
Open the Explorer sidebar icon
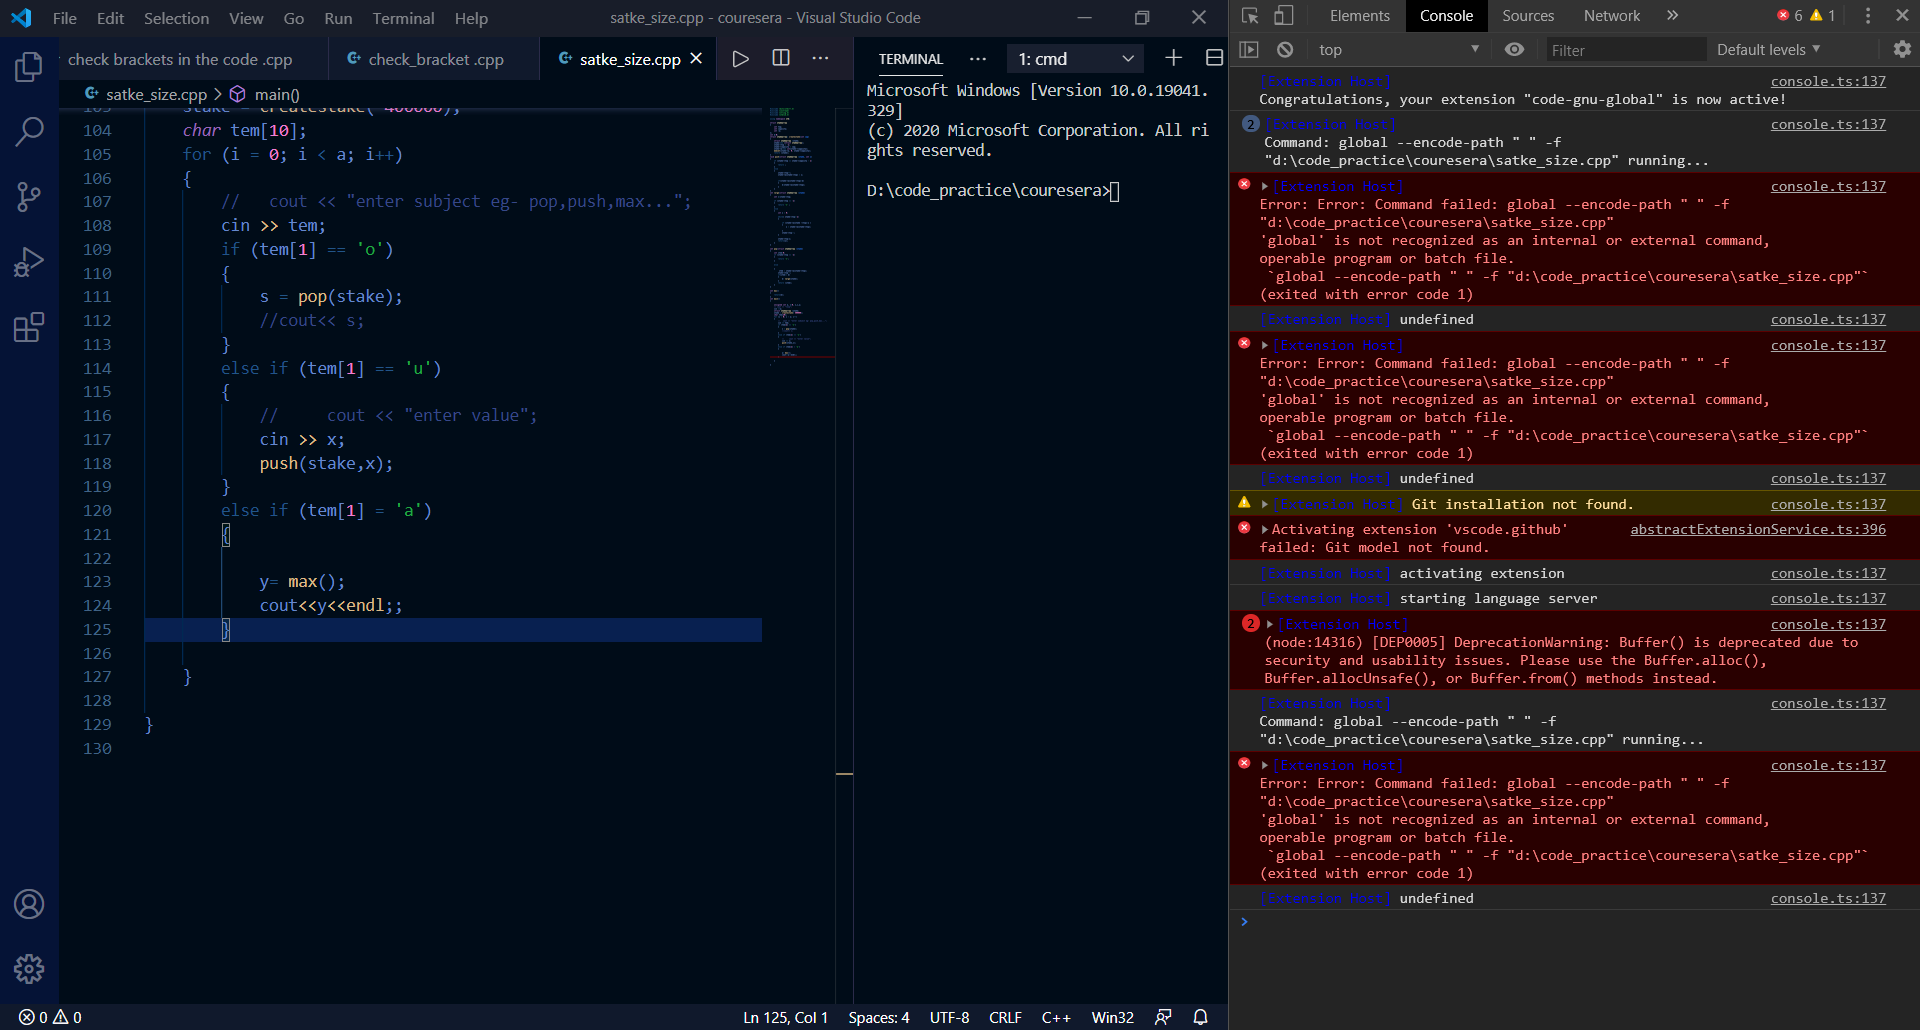point(29,67)
